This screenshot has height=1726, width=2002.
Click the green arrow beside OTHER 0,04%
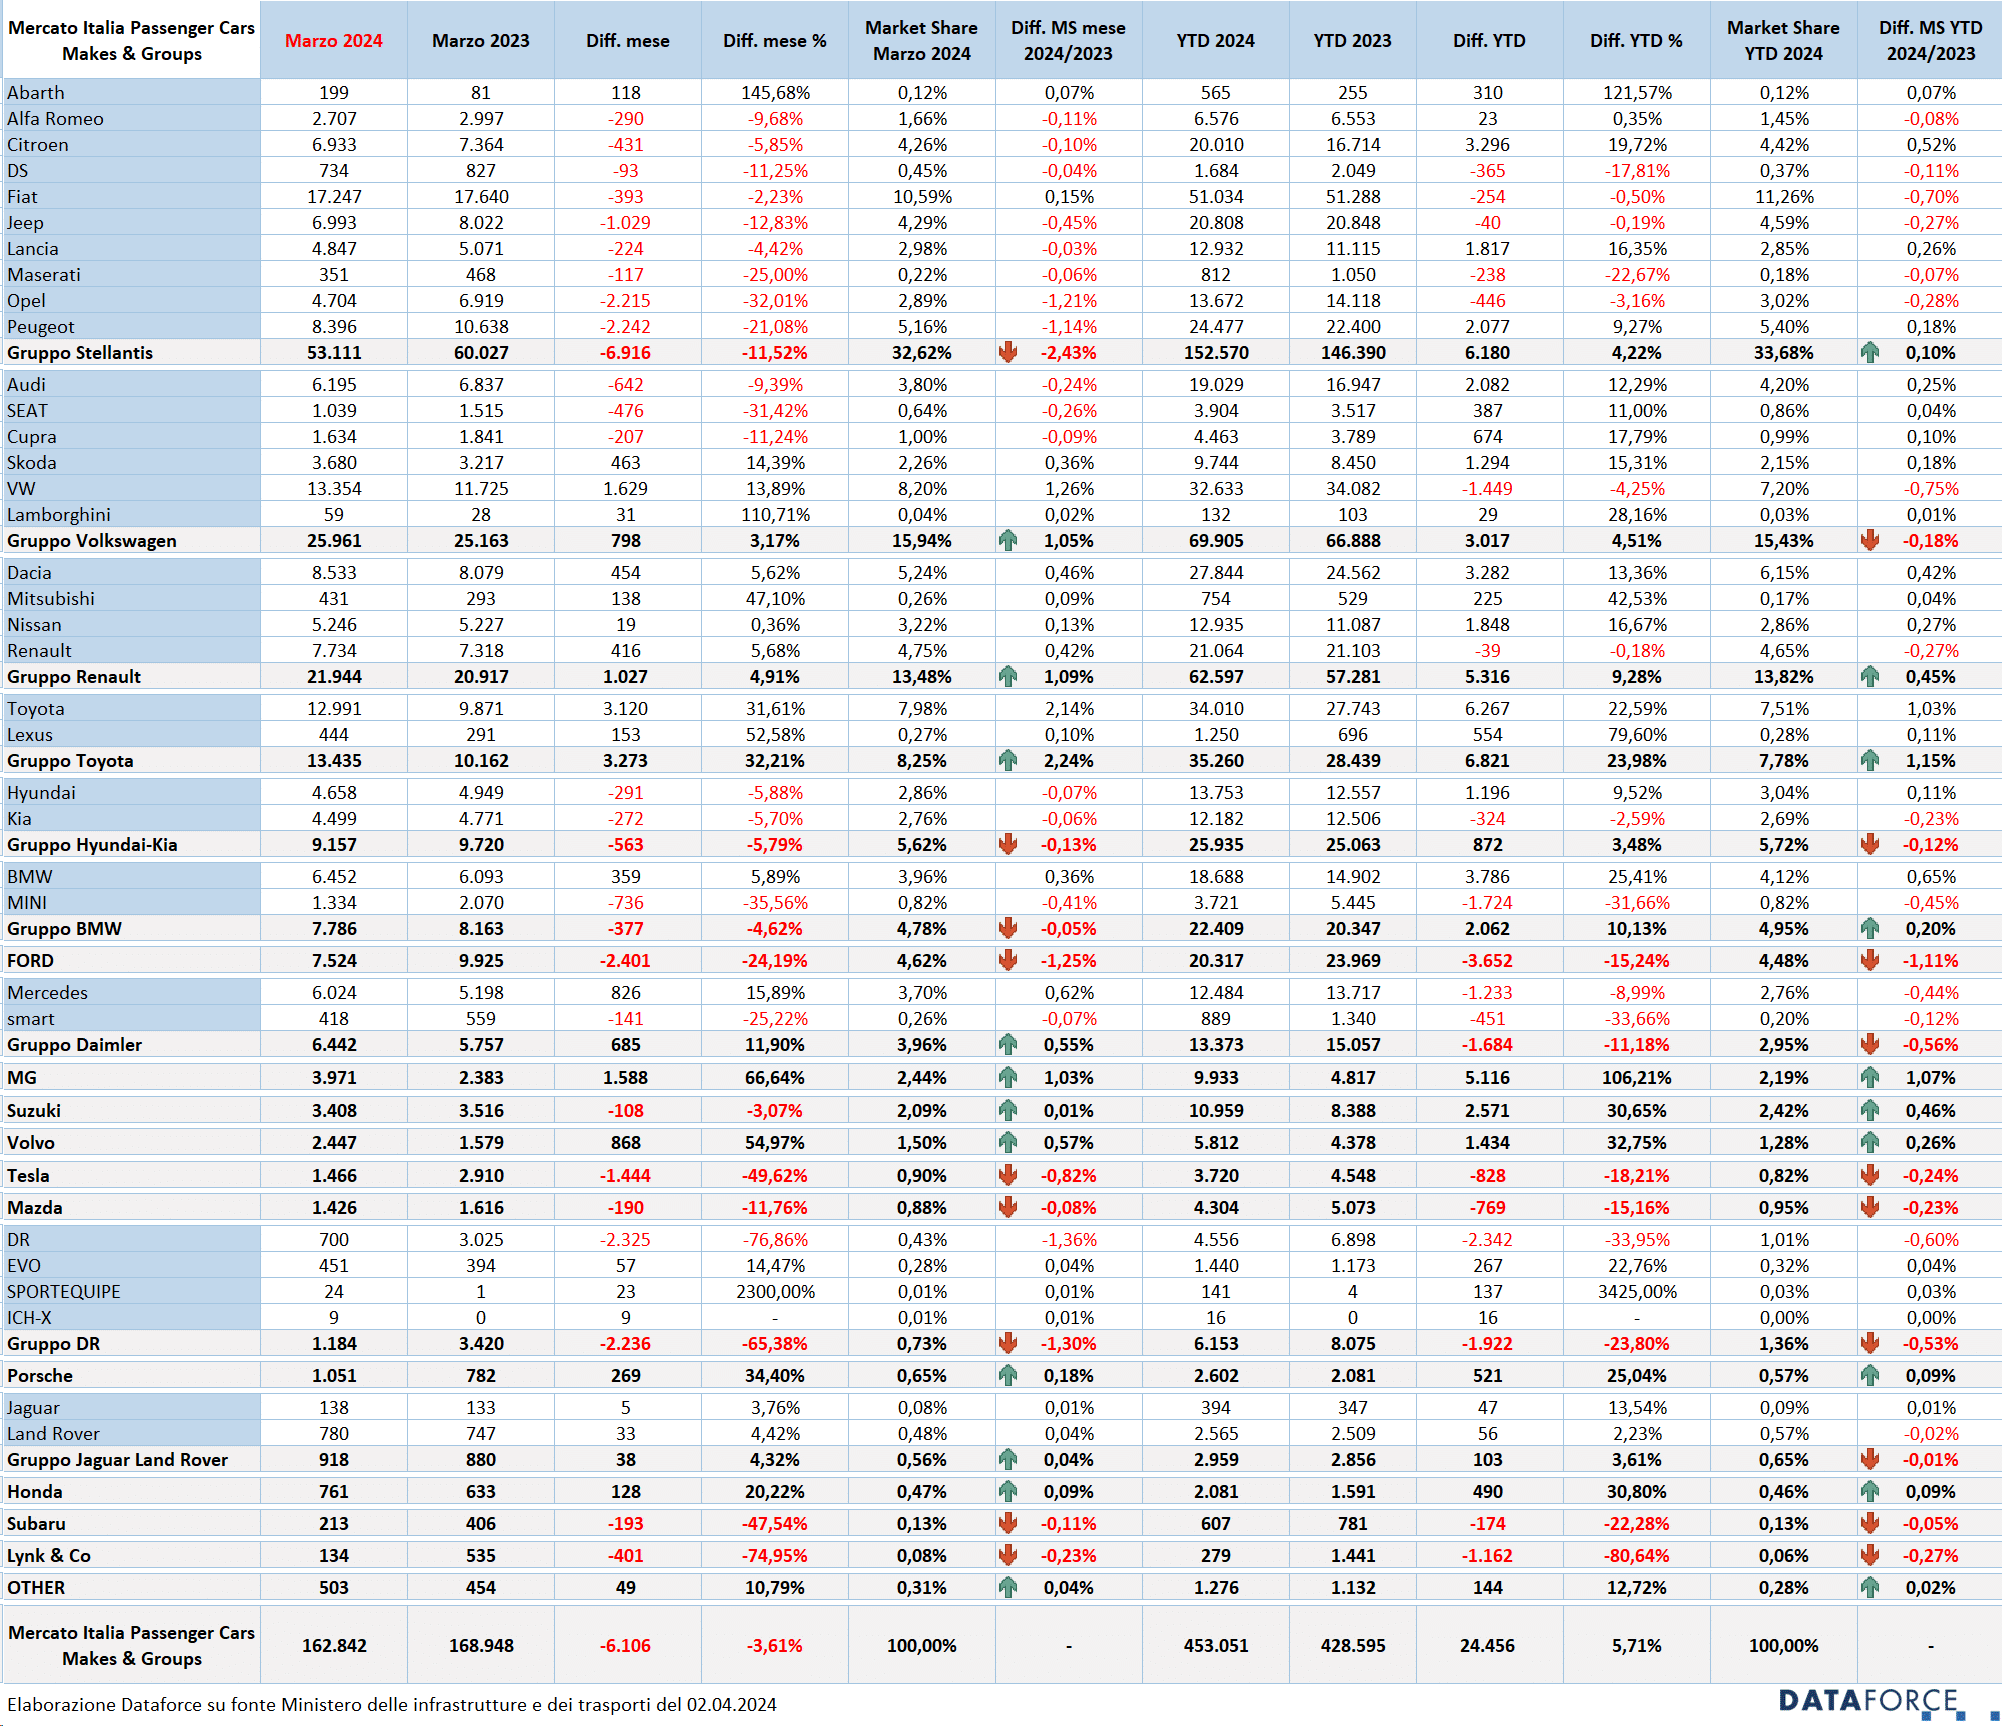[x=1008, y=1587]
